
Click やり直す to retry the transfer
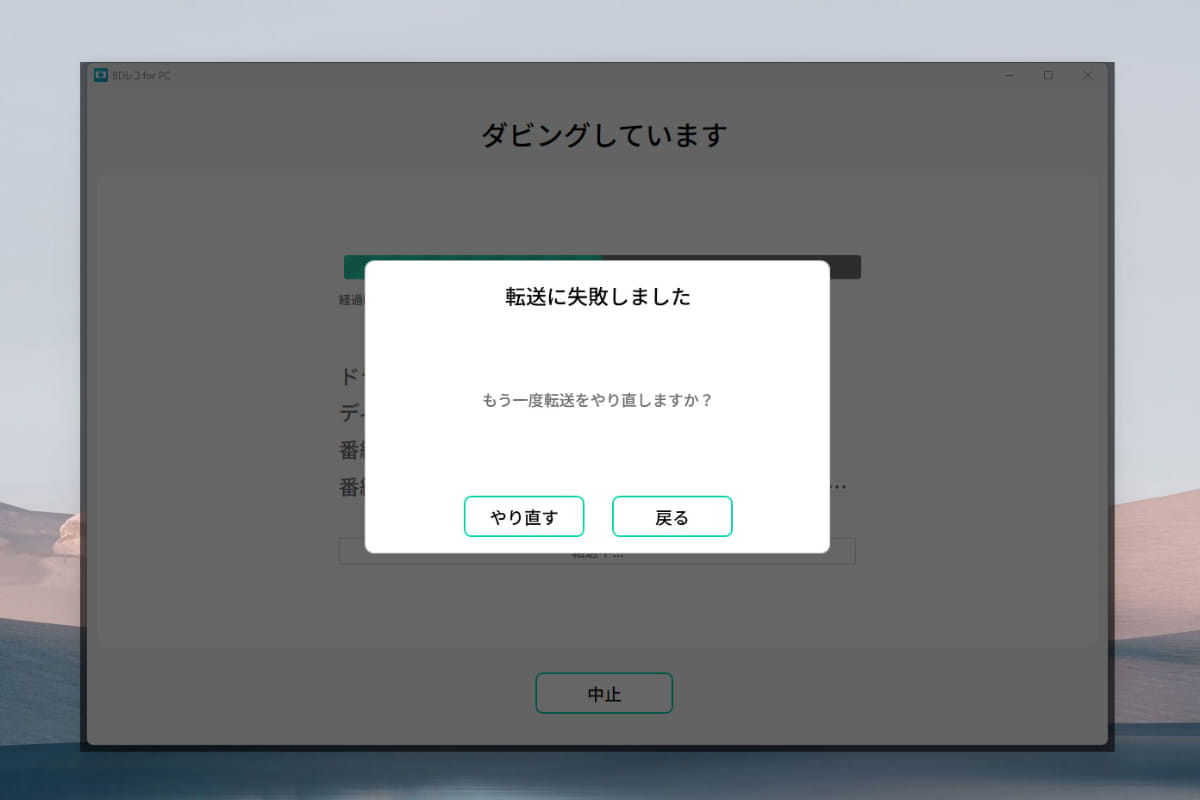click(x=524, y=516)
